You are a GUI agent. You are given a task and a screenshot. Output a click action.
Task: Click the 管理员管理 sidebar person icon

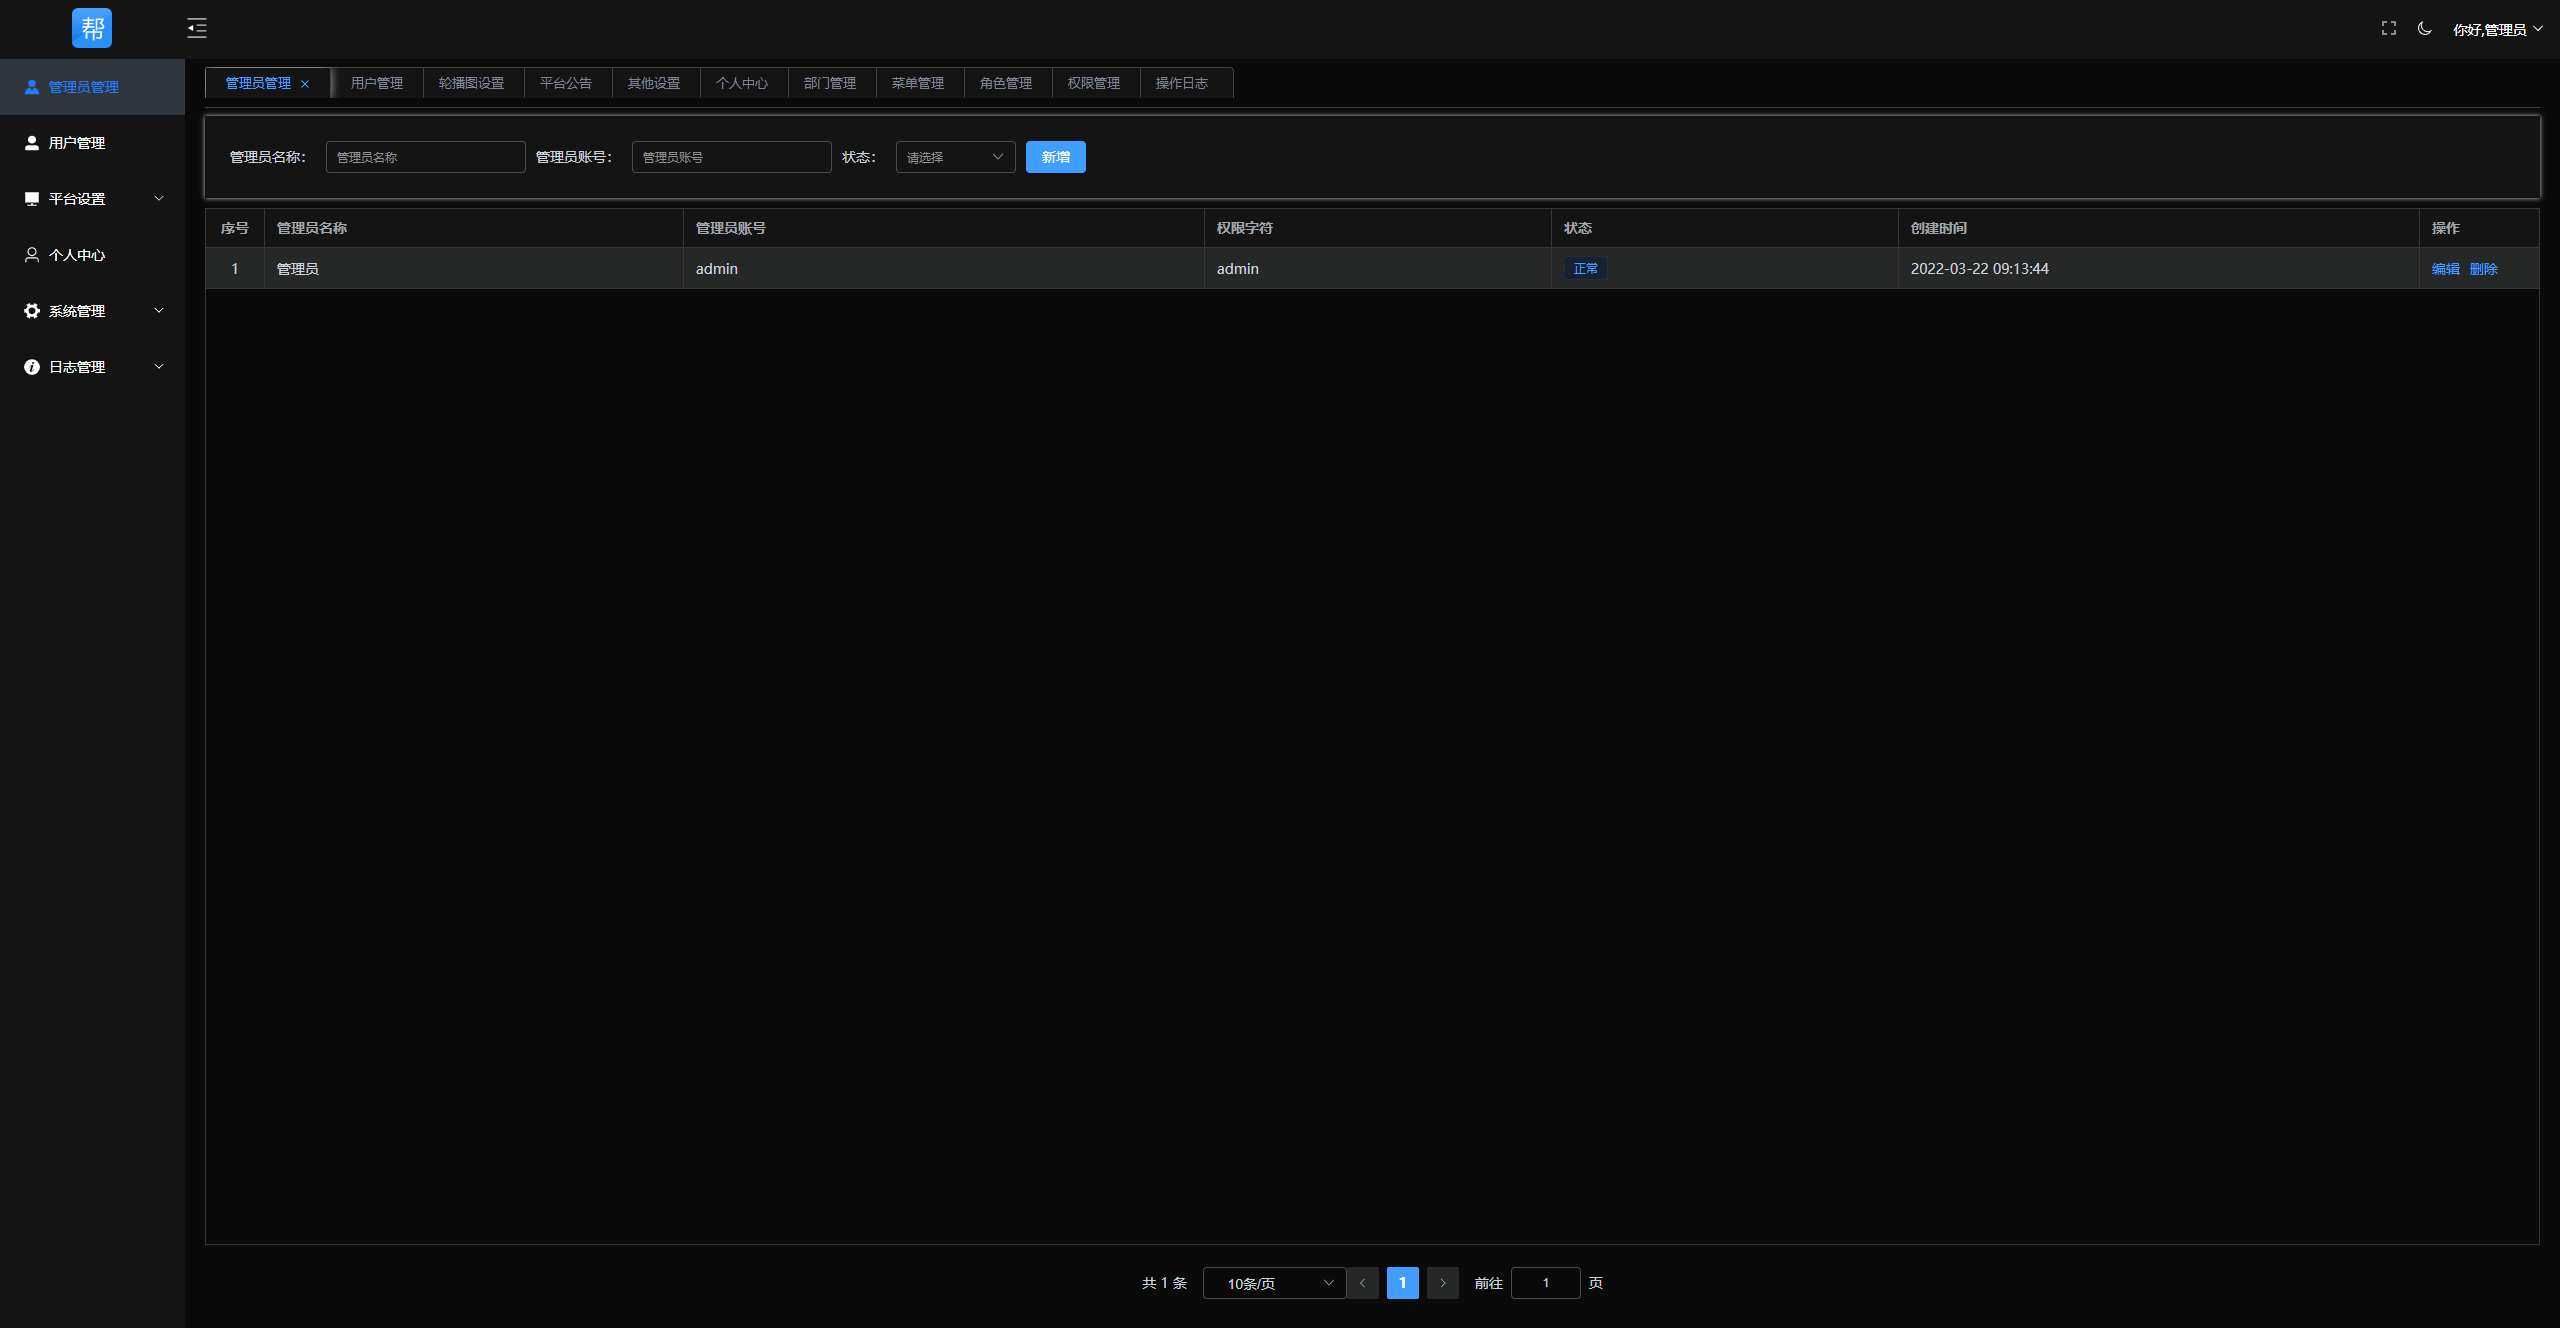32,87
